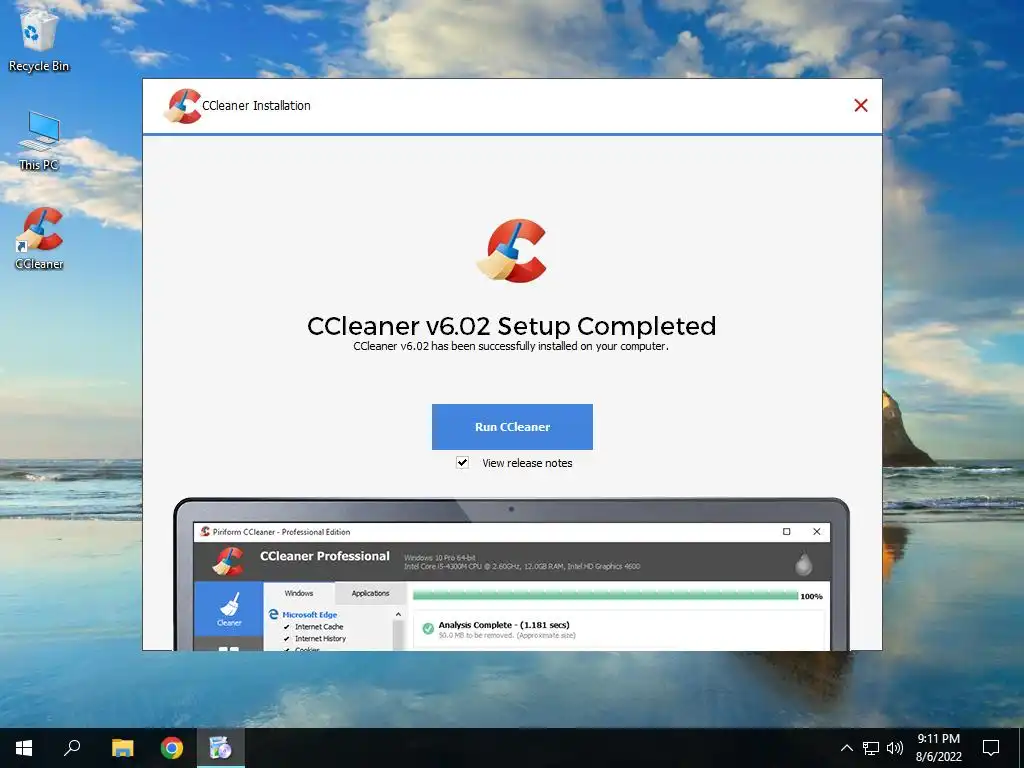Viewport: 1024px width, 768px height.
Task: Select the CCleaner desktop shortcut
Action: (x=39, y=238)
